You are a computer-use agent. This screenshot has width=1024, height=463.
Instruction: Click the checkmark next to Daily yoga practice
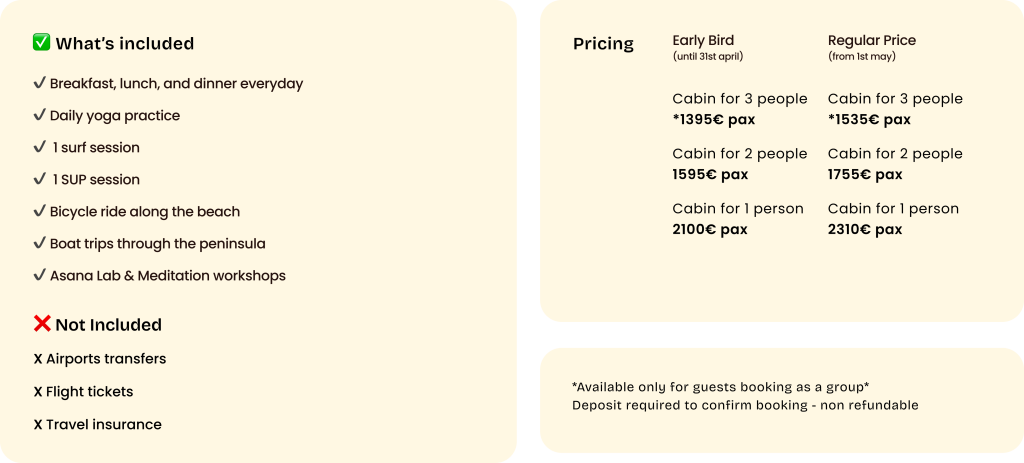click(39, 115)
